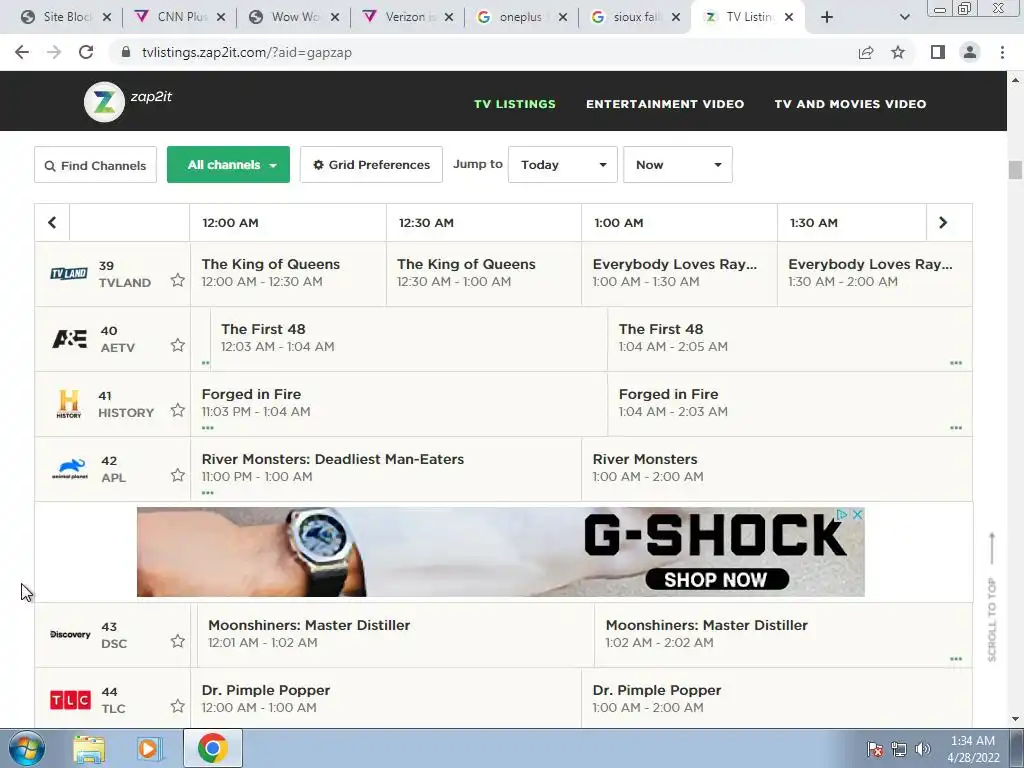Open the Chrome three-dot menu
Image resolution: width=1024 pixels, height=768 pixels.
tap(1002, 52)
